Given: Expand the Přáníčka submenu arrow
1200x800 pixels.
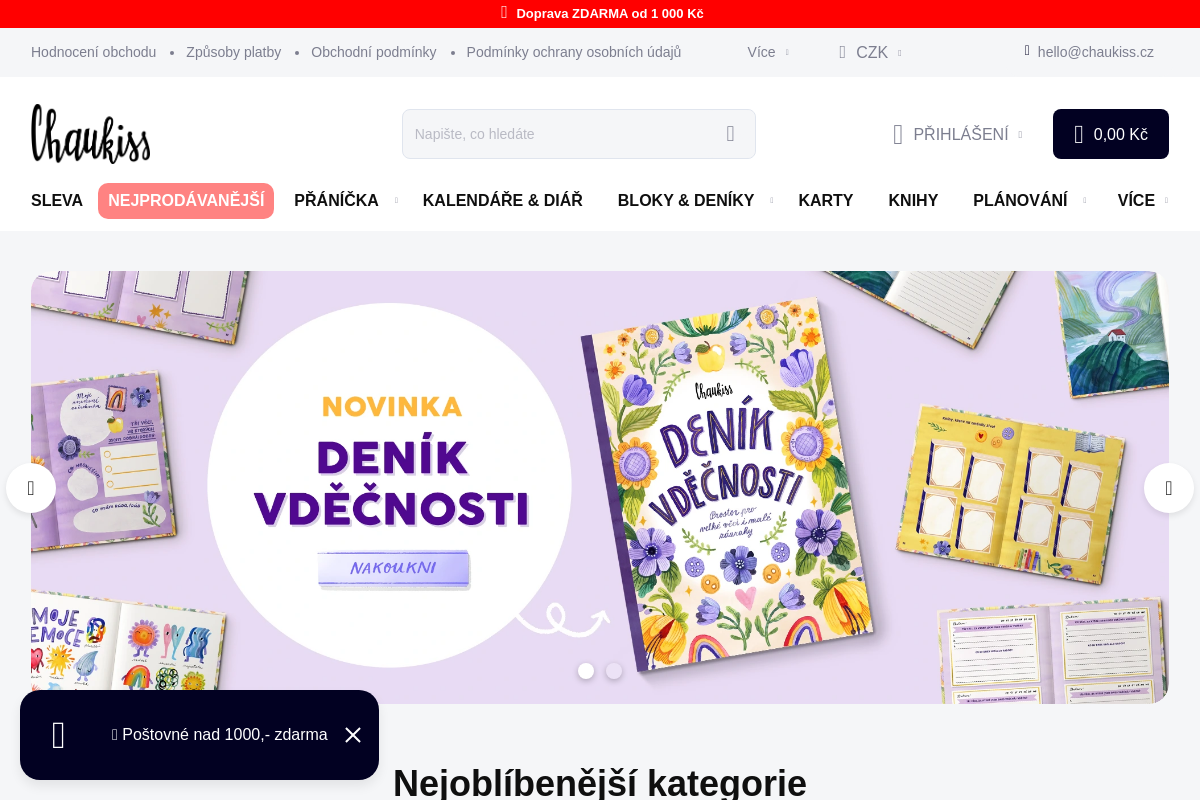Looking at the screenshot, I should 396,201.
